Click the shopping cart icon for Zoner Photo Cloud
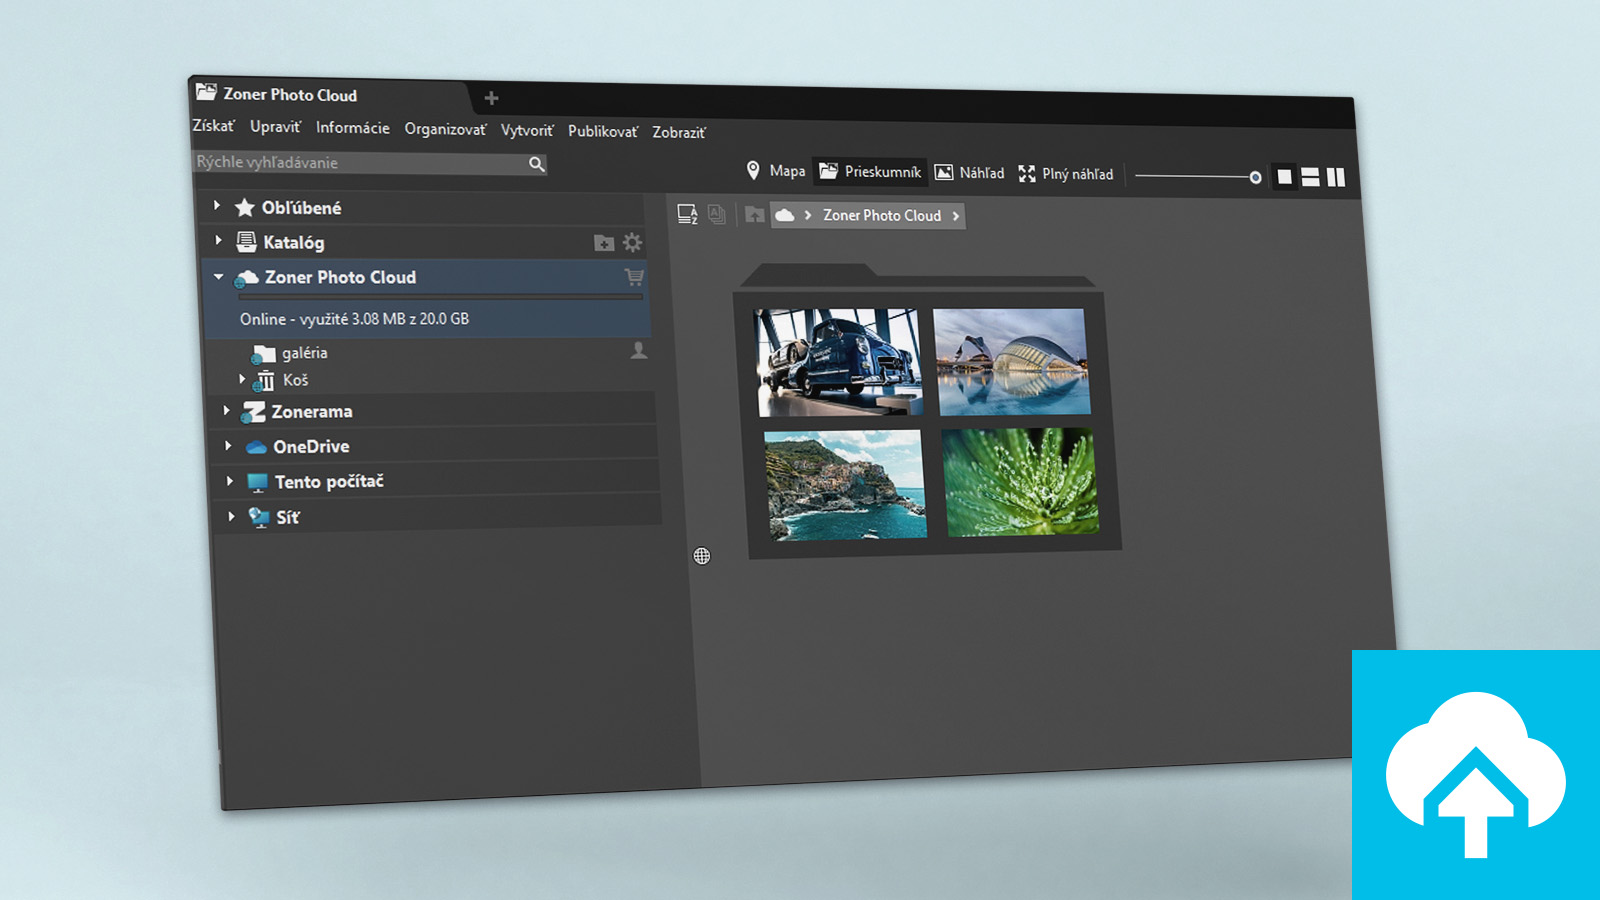The width and height of the screenshot is (1600, 900). click(634, 277)
